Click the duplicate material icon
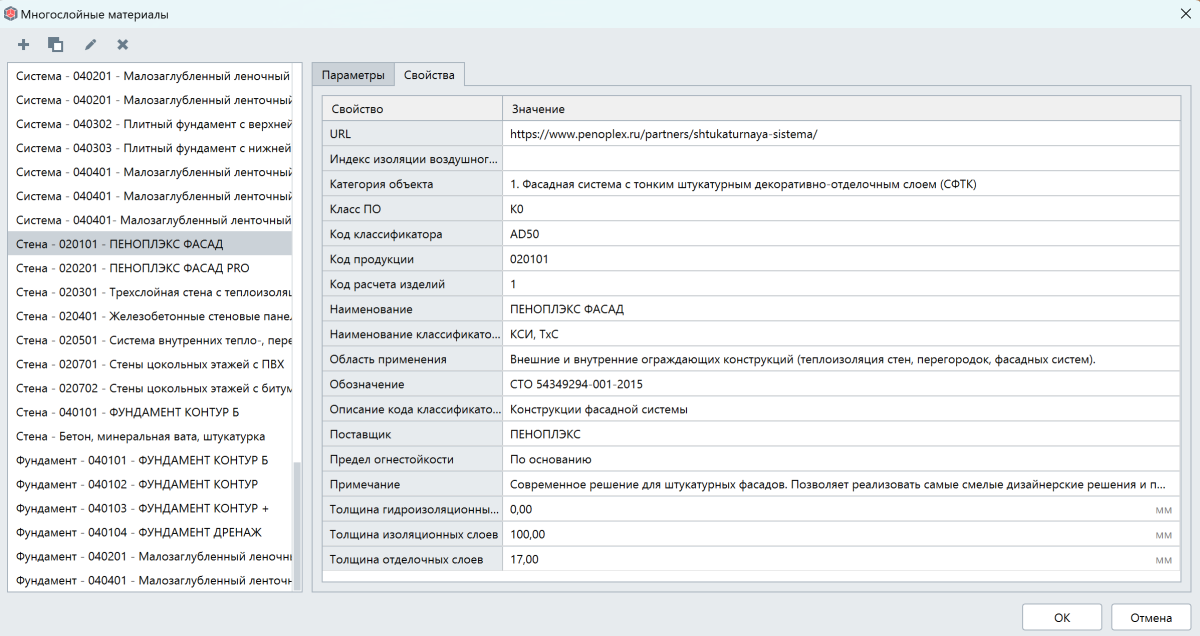Viewport: 1200px width, 636px height. [x=56, y=45]
